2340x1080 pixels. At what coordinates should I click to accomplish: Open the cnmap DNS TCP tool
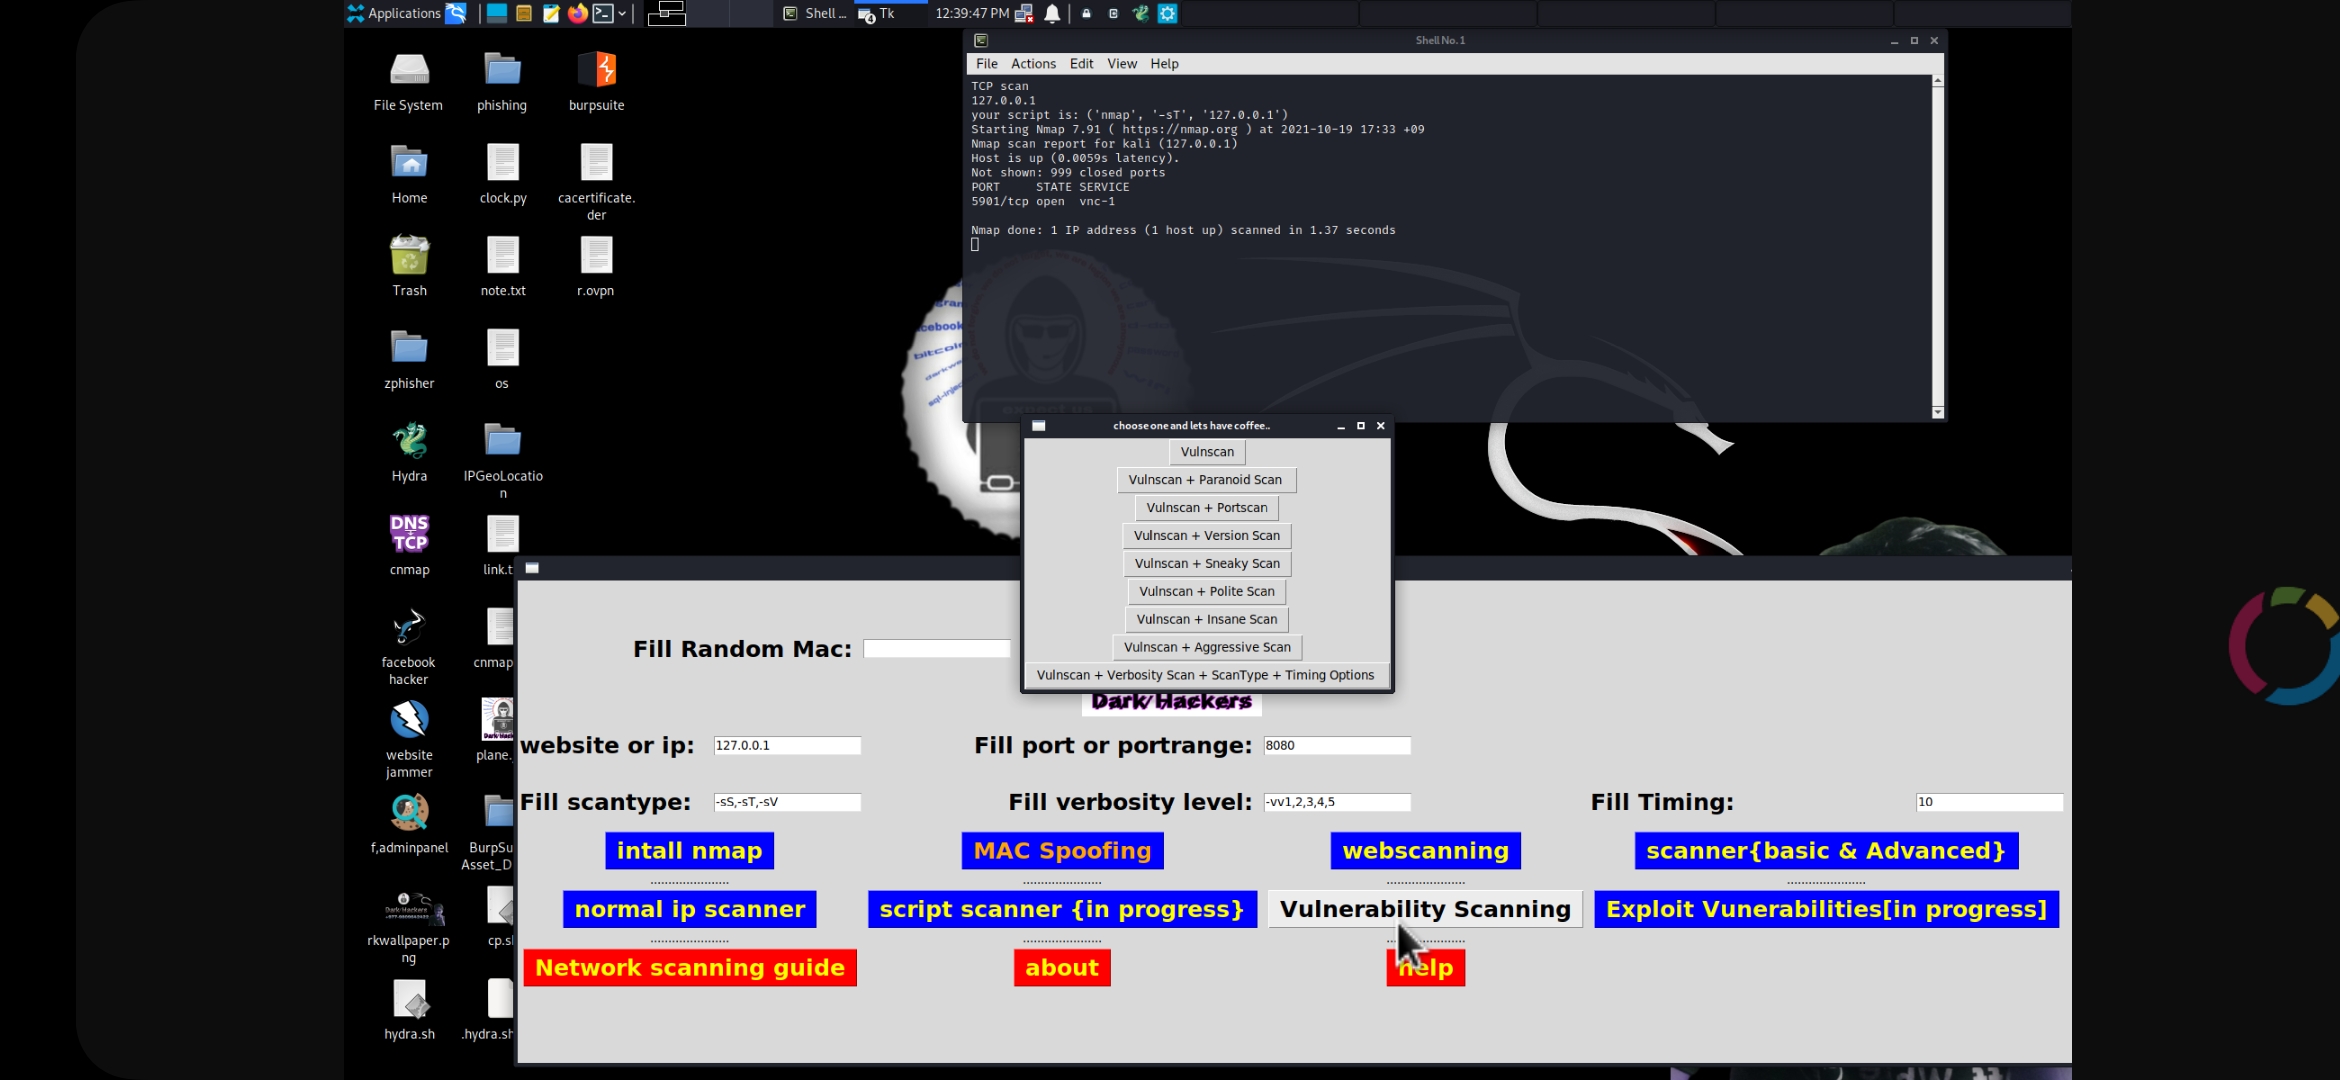click(x=409, y=535)
